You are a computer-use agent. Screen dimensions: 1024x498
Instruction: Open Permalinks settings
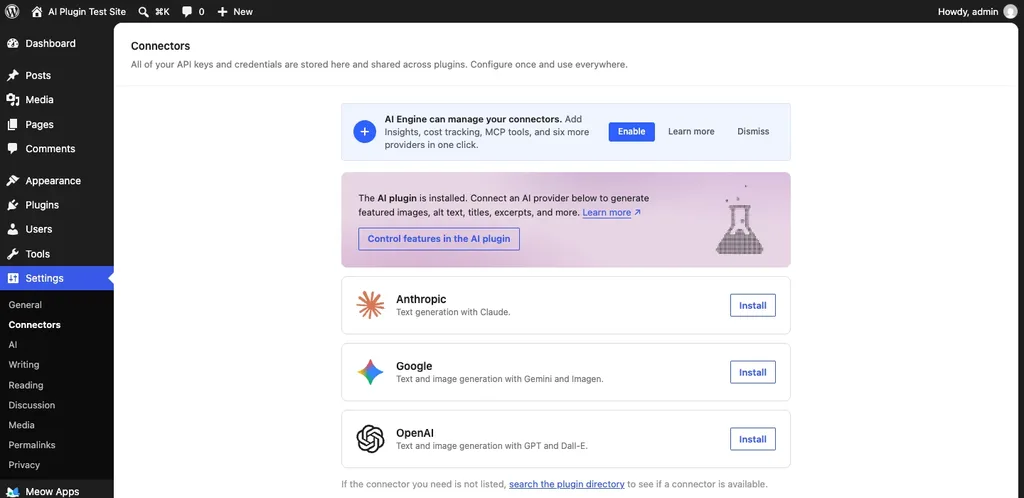[x=31, y=445]
